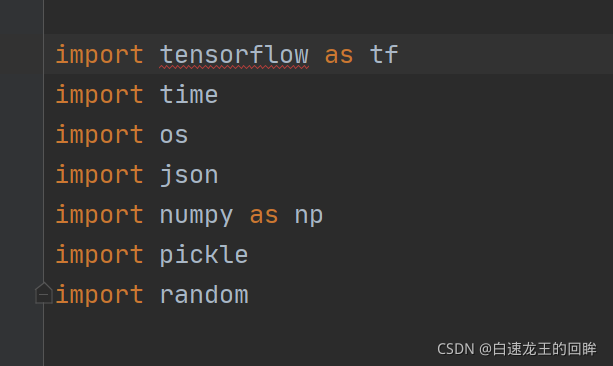
Task: Click the 'as' keyword after numpy
Action: point(264,215)
